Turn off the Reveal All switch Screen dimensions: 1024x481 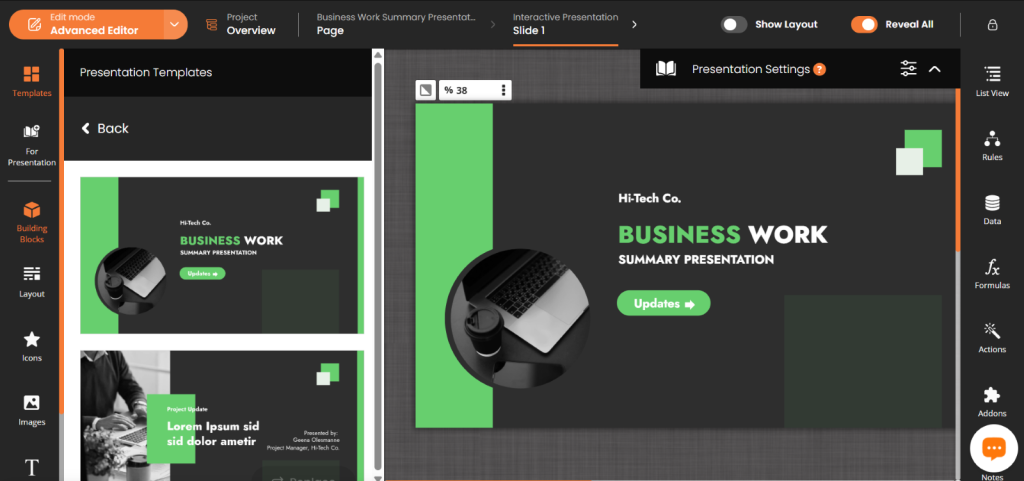[864, 25]
